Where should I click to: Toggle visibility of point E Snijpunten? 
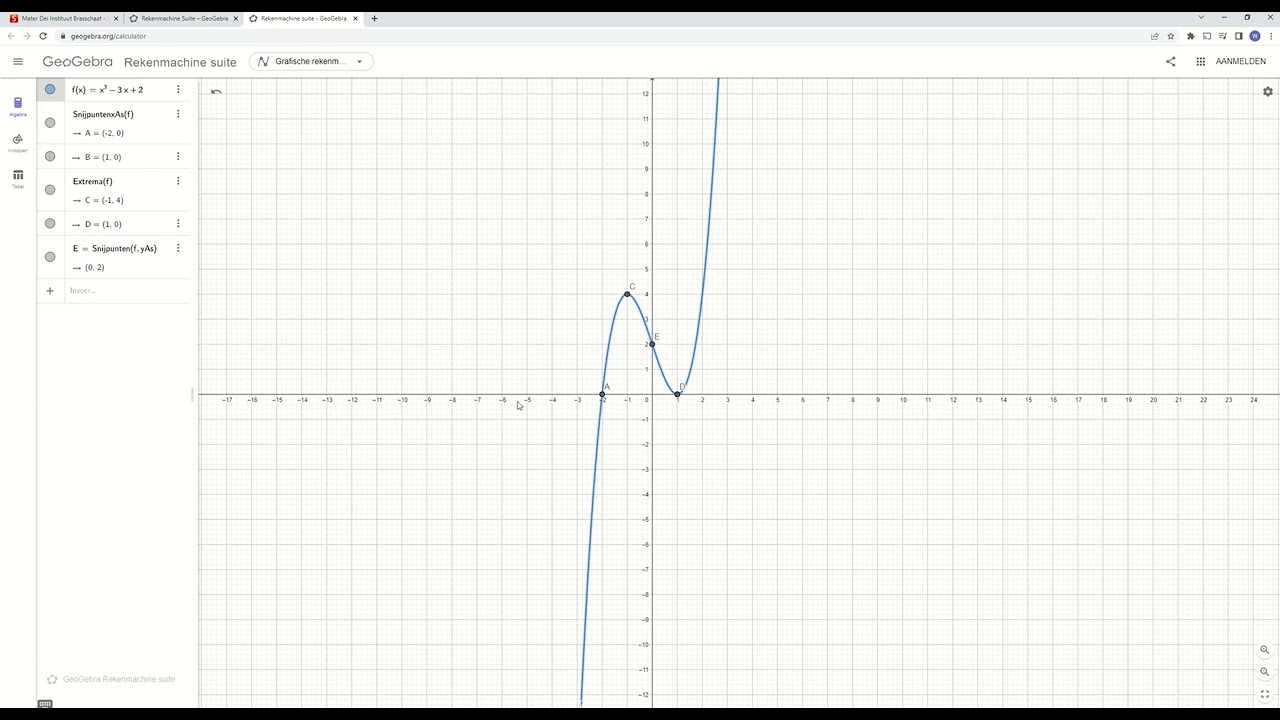(50, 257)
